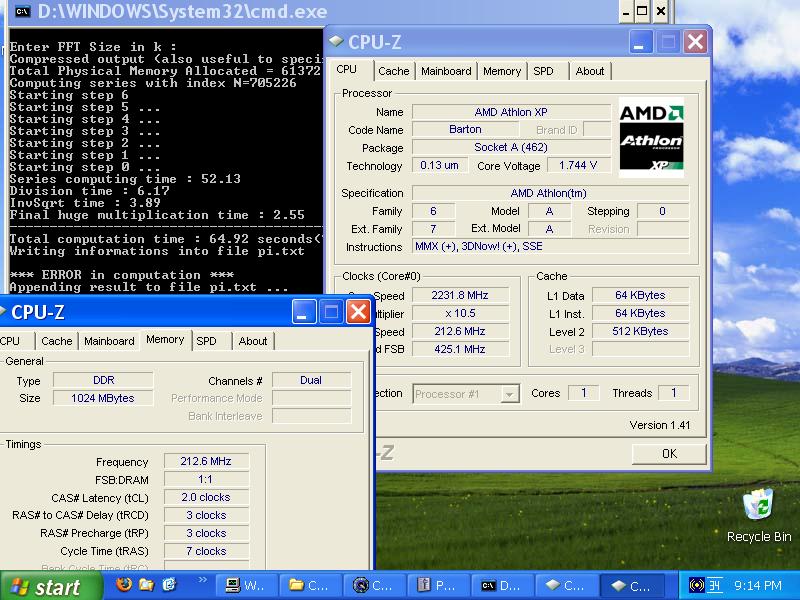Screen dimensions: 800x600
Task: Click the 'ERROR in computation' line in cmd
Action: [121, 274]
